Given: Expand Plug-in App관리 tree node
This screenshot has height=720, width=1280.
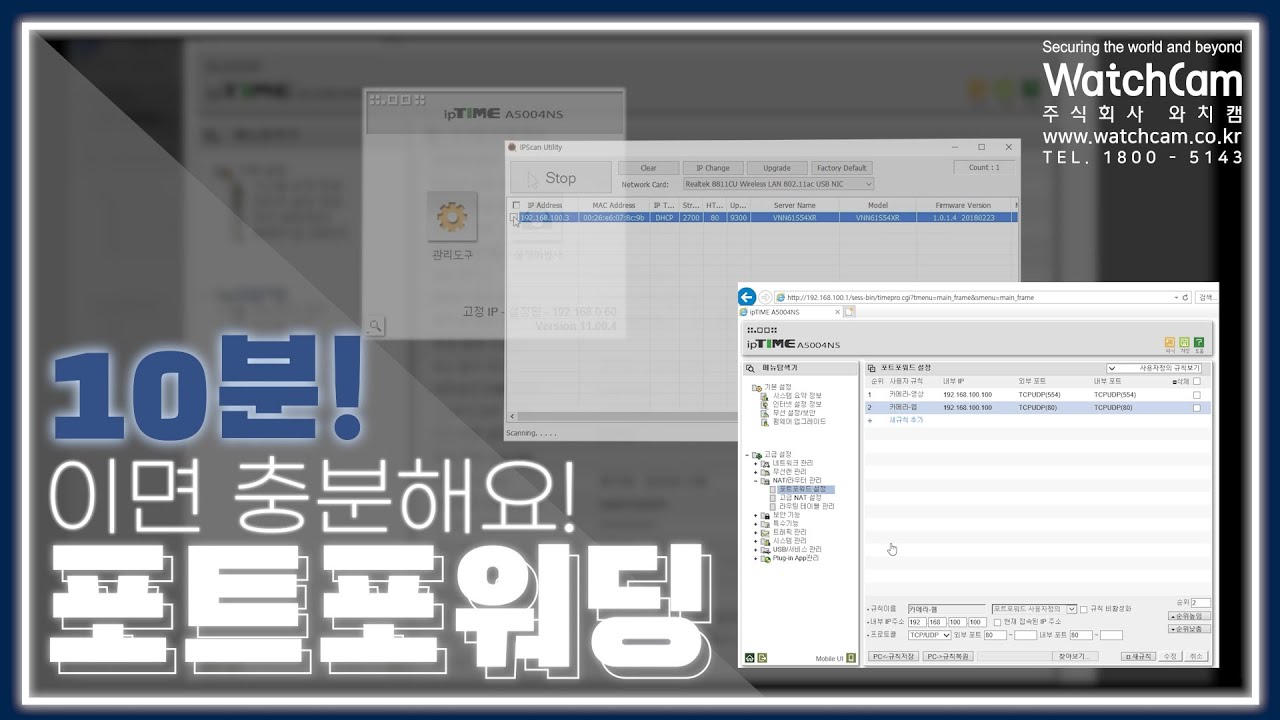Looking at the screenshot, I should click(x=755, y=558).
